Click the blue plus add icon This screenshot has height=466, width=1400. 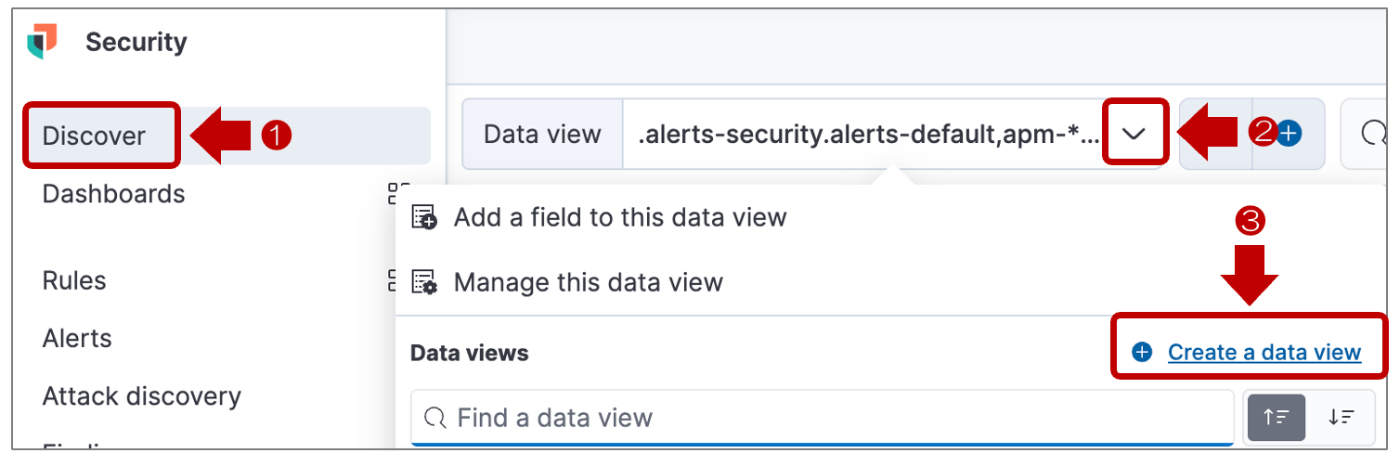pyautogui.click(x=1289, y=133)
